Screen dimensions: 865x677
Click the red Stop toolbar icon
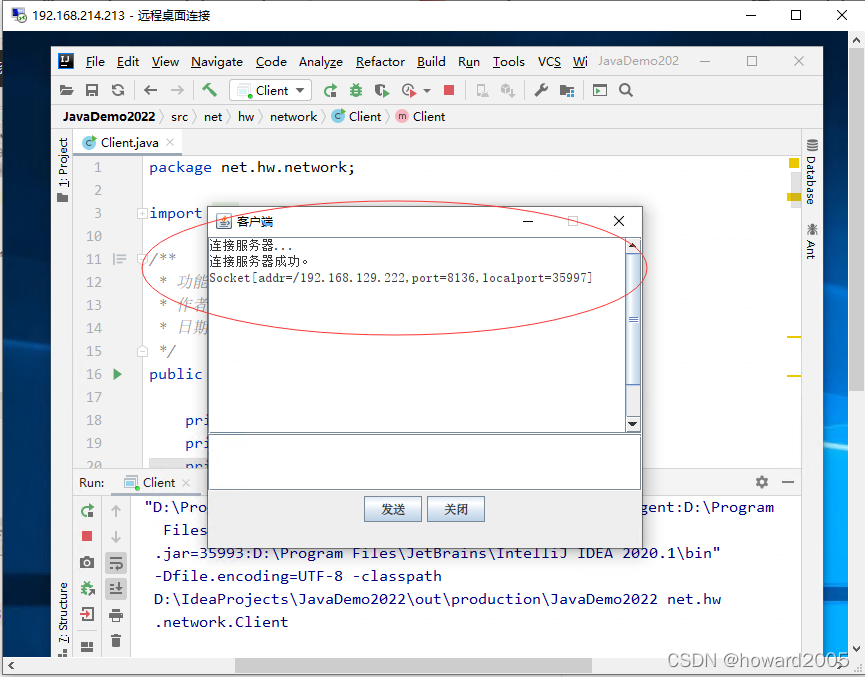[449, 90]
